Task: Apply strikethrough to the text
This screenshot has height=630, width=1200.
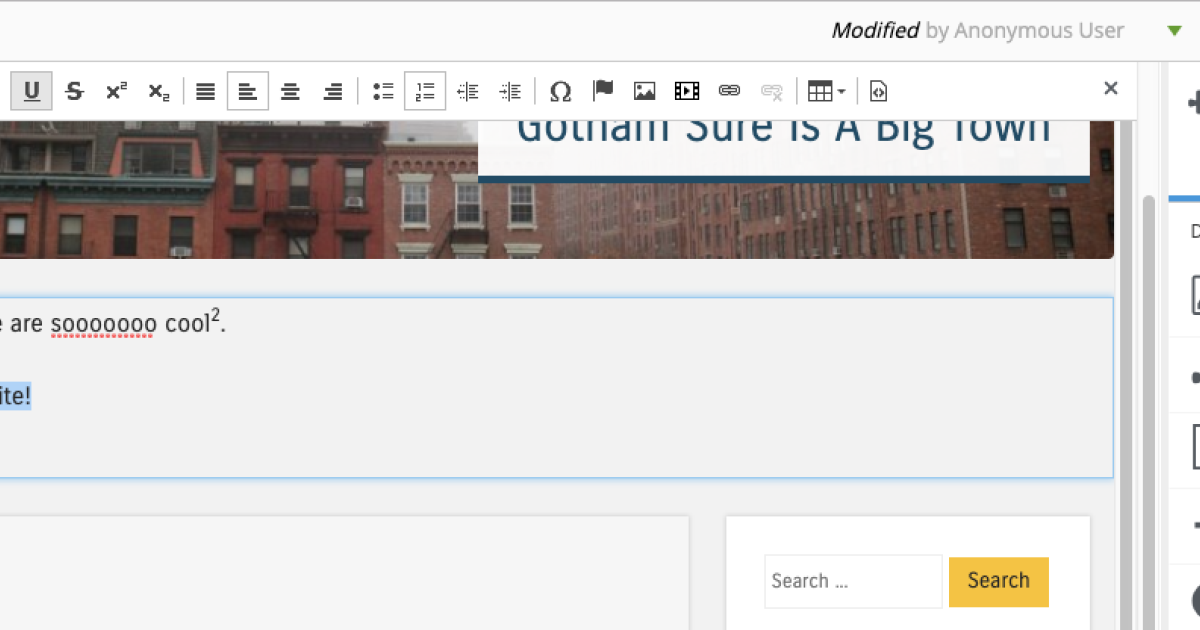Action: (x=74, y=91)
